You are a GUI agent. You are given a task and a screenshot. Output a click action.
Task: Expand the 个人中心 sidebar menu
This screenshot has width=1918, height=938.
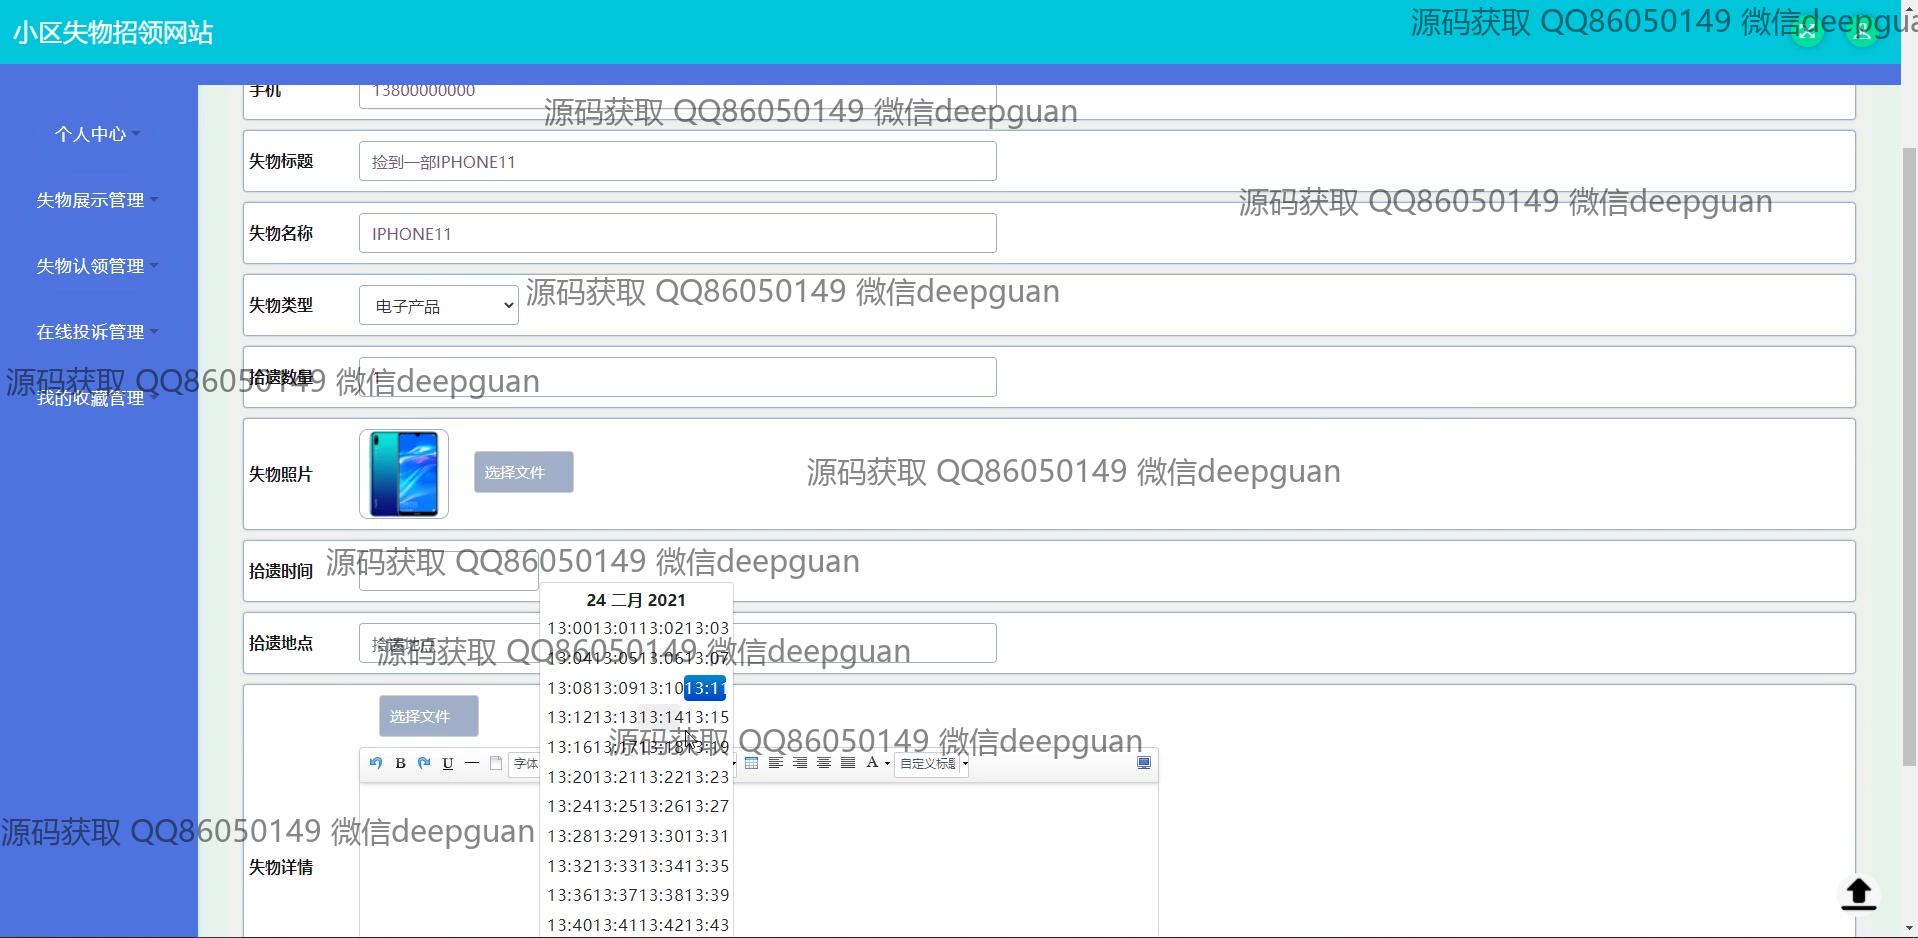[x=98, y=134]
